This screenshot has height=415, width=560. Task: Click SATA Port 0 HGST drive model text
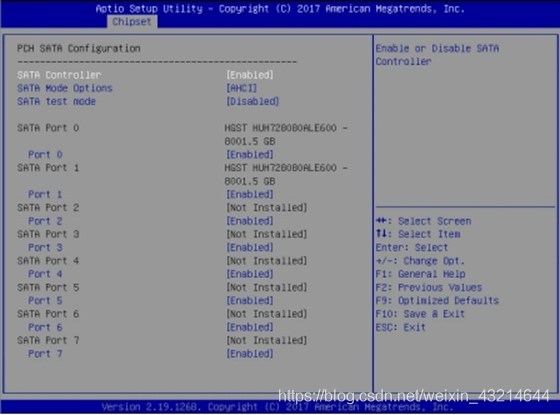(286, 135)
